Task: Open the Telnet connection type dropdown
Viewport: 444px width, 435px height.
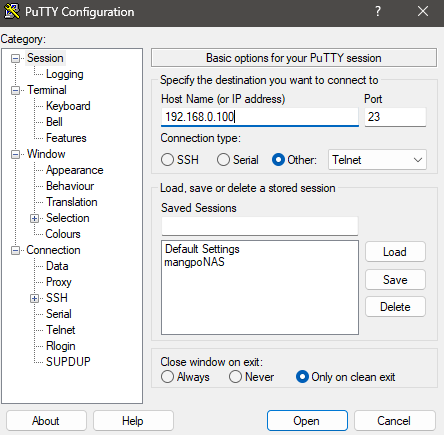Action: 377,160
